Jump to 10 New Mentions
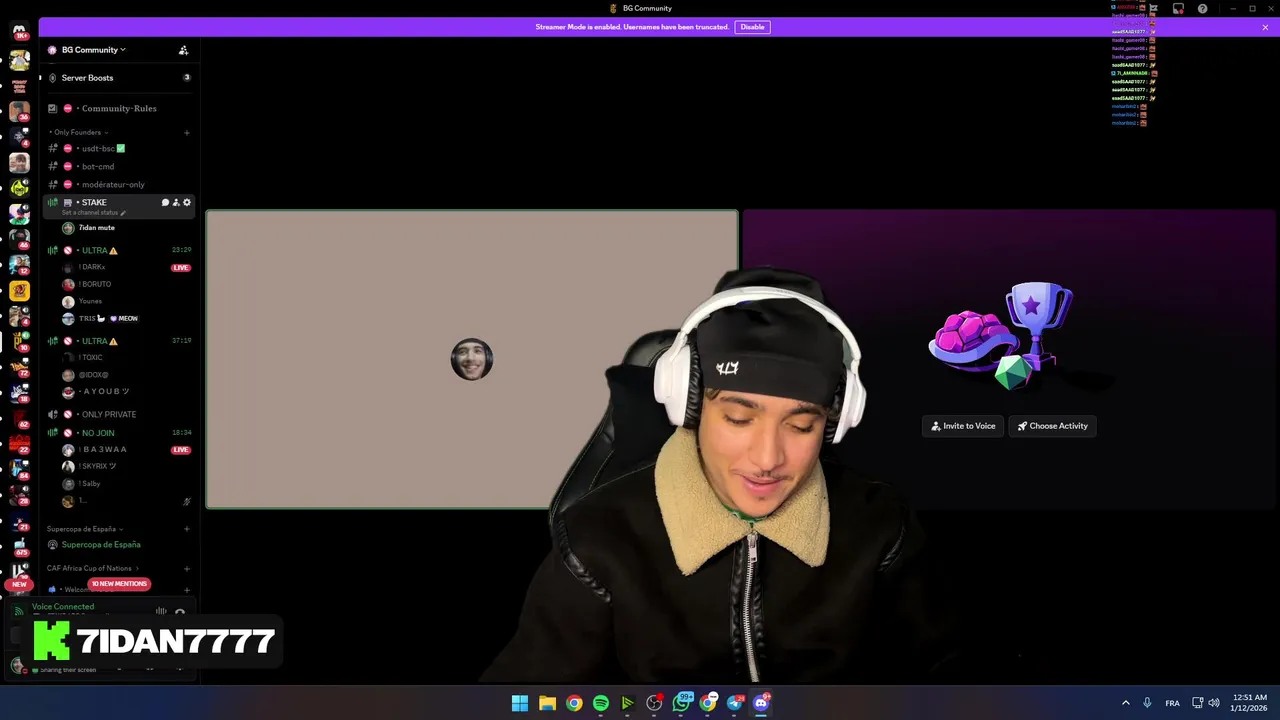The width and height of the screenshot is (1280, 720). click(x=119, y=584)
